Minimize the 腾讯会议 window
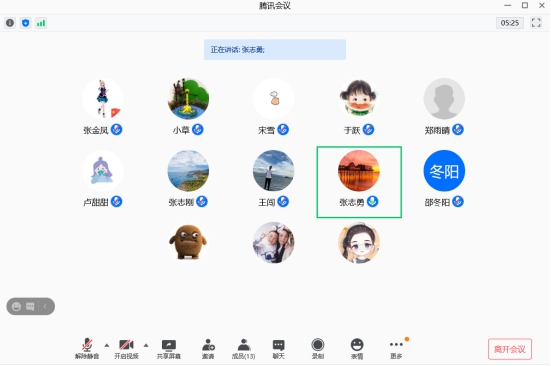The image size is (551, 366). (507, 5)
